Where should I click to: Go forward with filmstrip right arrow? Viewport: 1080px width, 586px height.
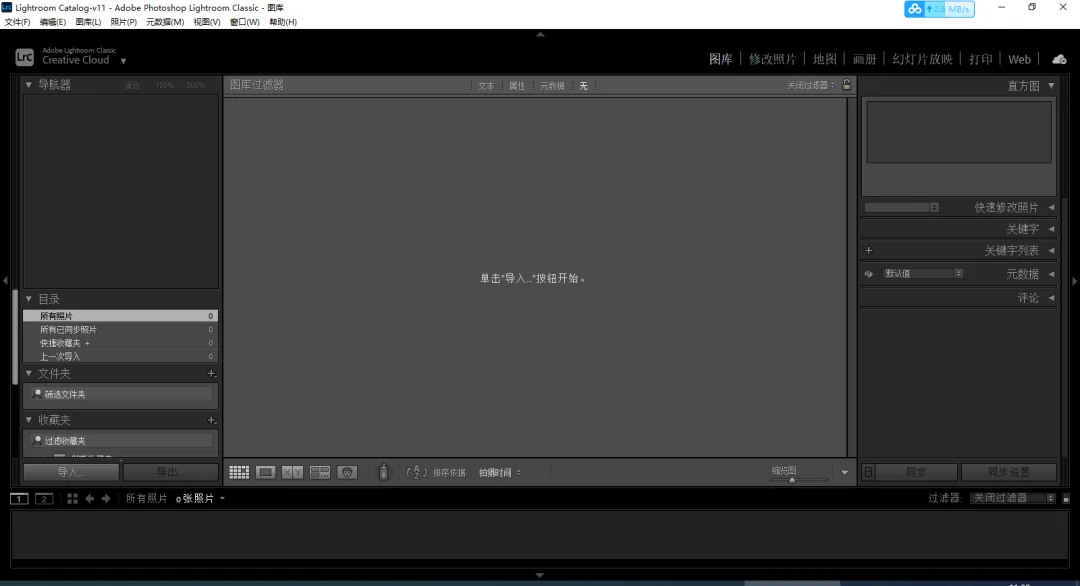[106, 499]
